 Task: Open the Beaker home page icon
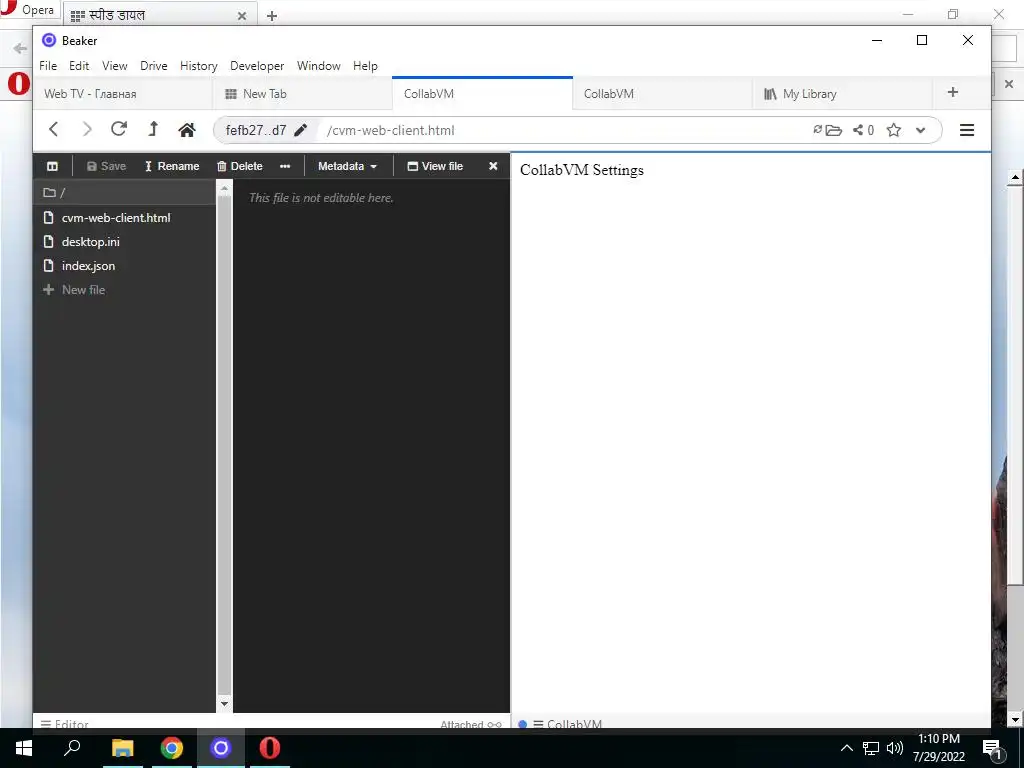tap(187, 129)
